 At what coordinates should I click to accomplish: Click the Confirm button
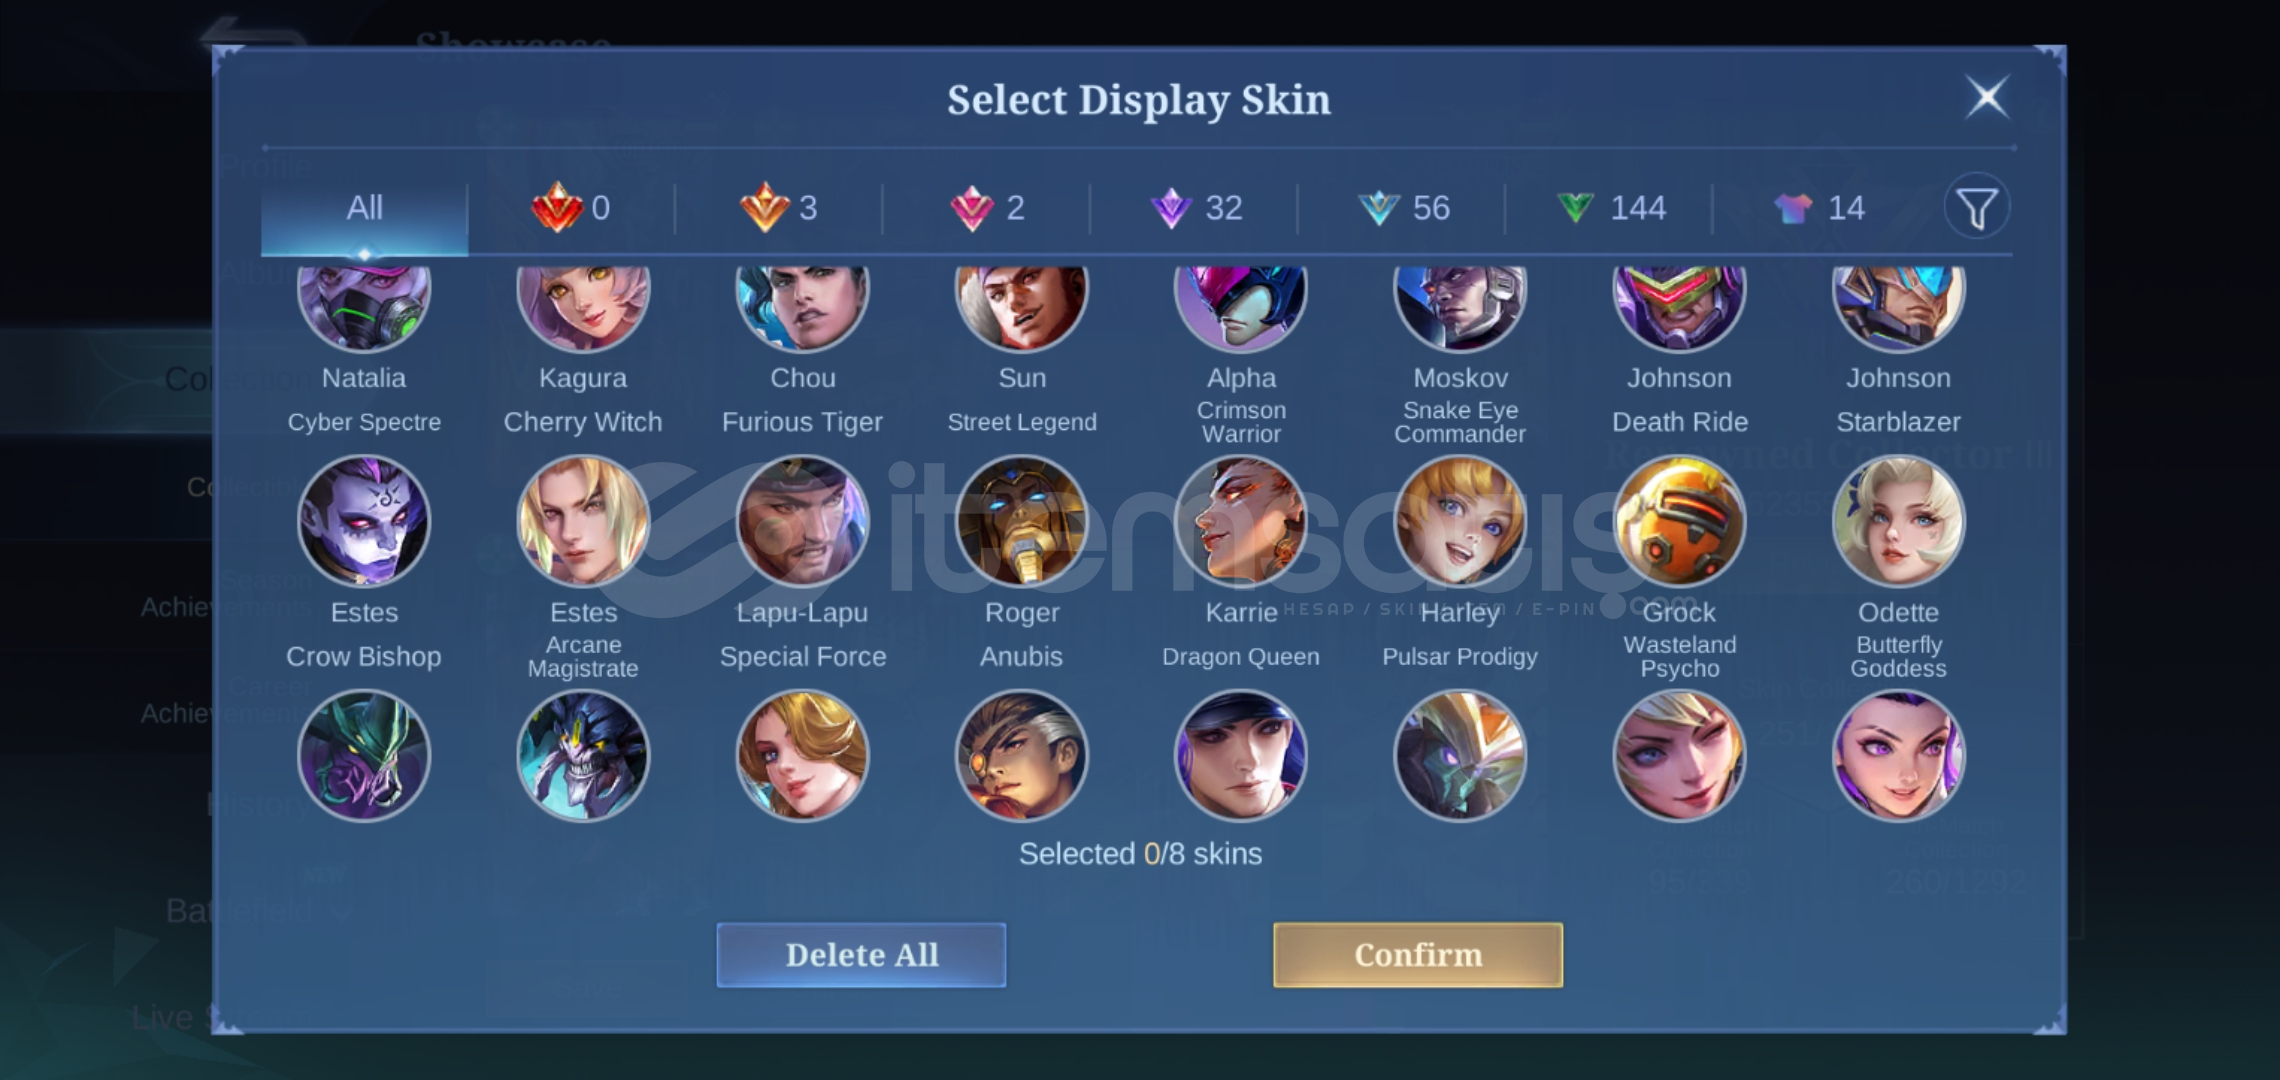(x=1418, y=955)
